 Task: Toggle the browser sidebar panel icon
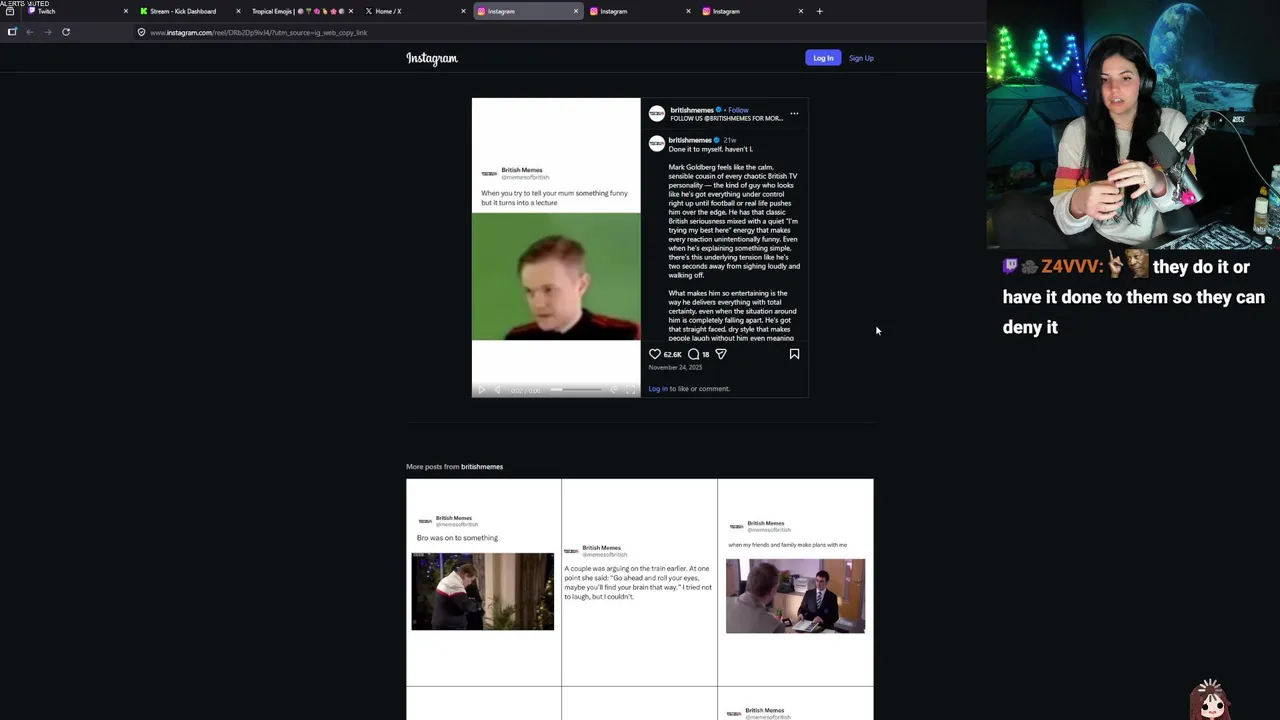12,32
